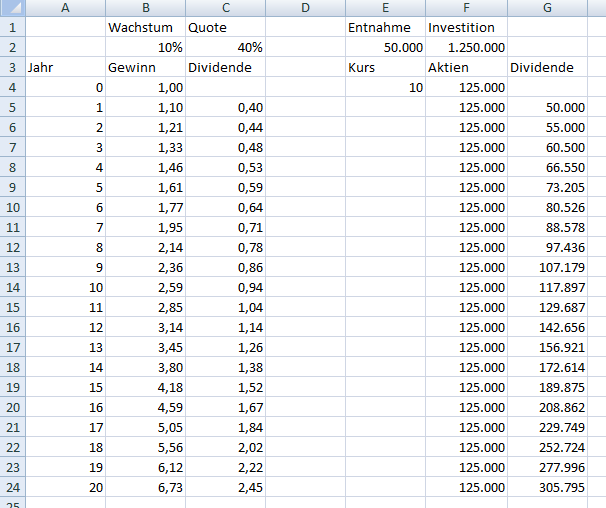
Task: Select column B header
Action: coord(145,8)
